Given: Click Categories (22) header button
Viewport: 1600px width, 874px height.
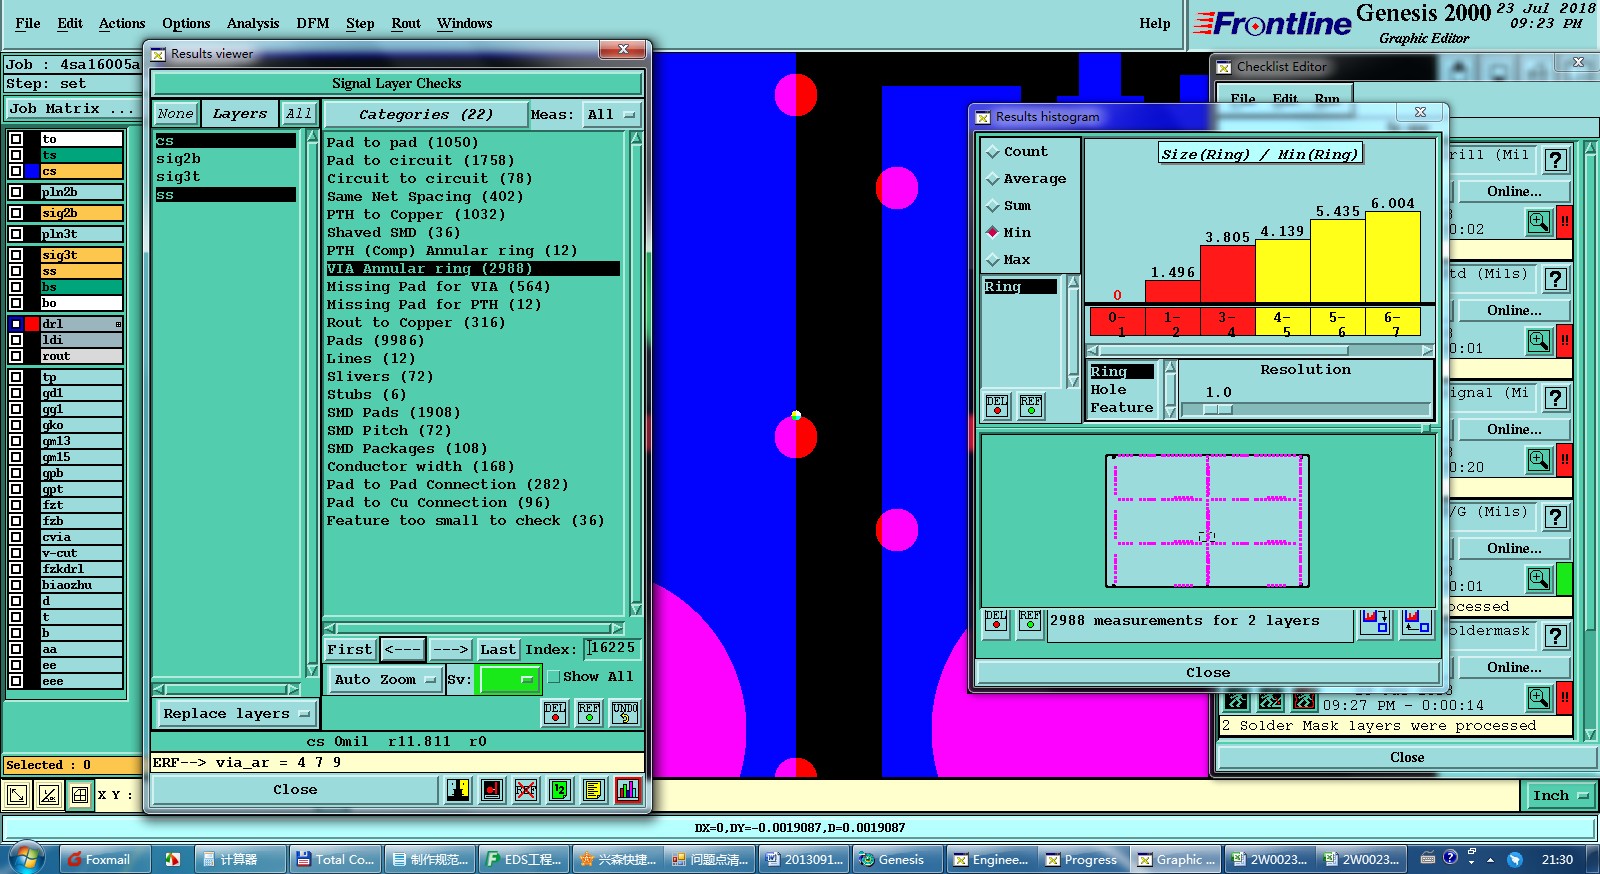Looking at the screenshot, I should coord(425,115).
